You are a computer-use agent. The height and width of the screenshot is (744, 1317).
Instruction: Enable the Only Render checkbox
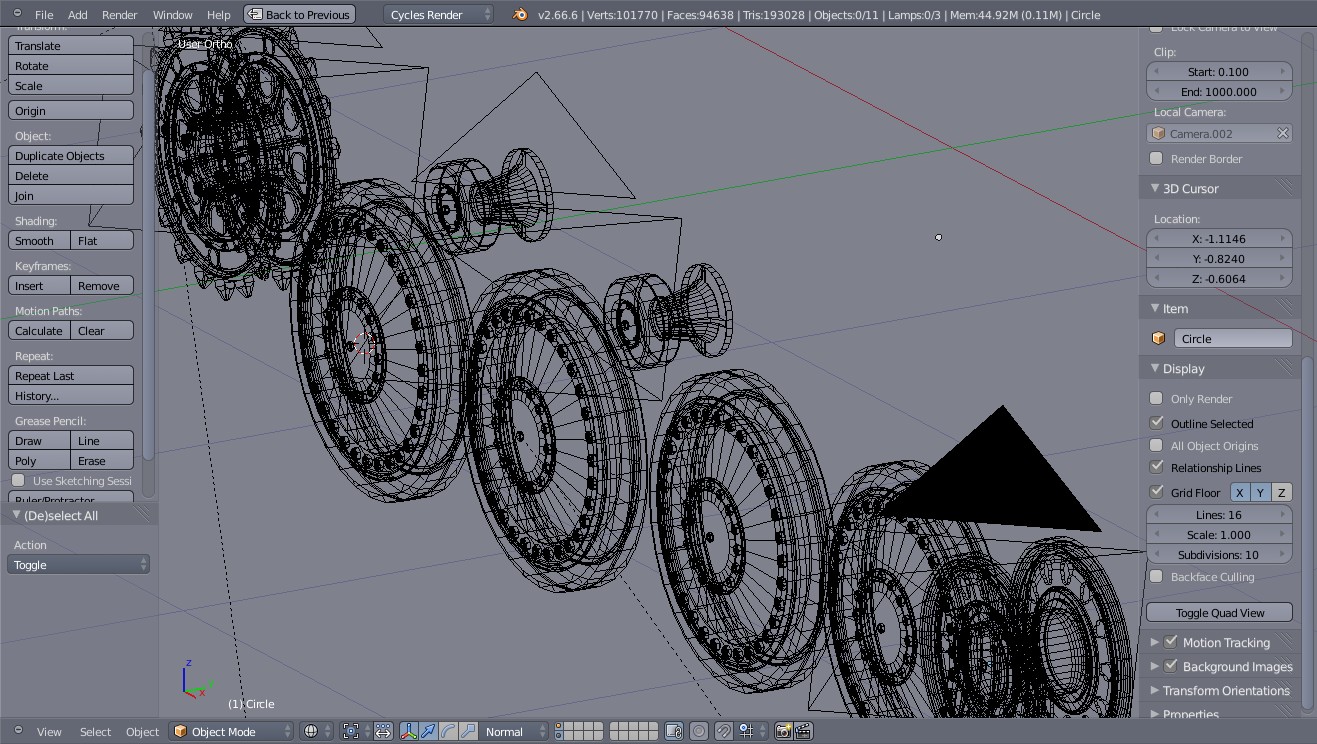point(1156,398)
